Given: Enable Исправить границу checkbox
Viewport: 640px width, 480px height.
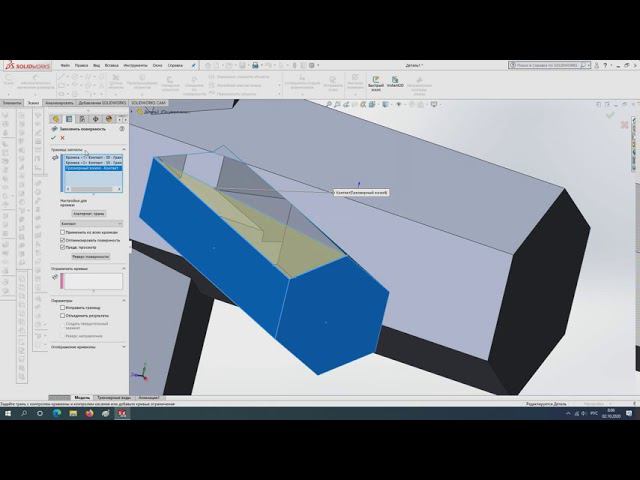Looking at the screenshot, I should click(62, 308).
